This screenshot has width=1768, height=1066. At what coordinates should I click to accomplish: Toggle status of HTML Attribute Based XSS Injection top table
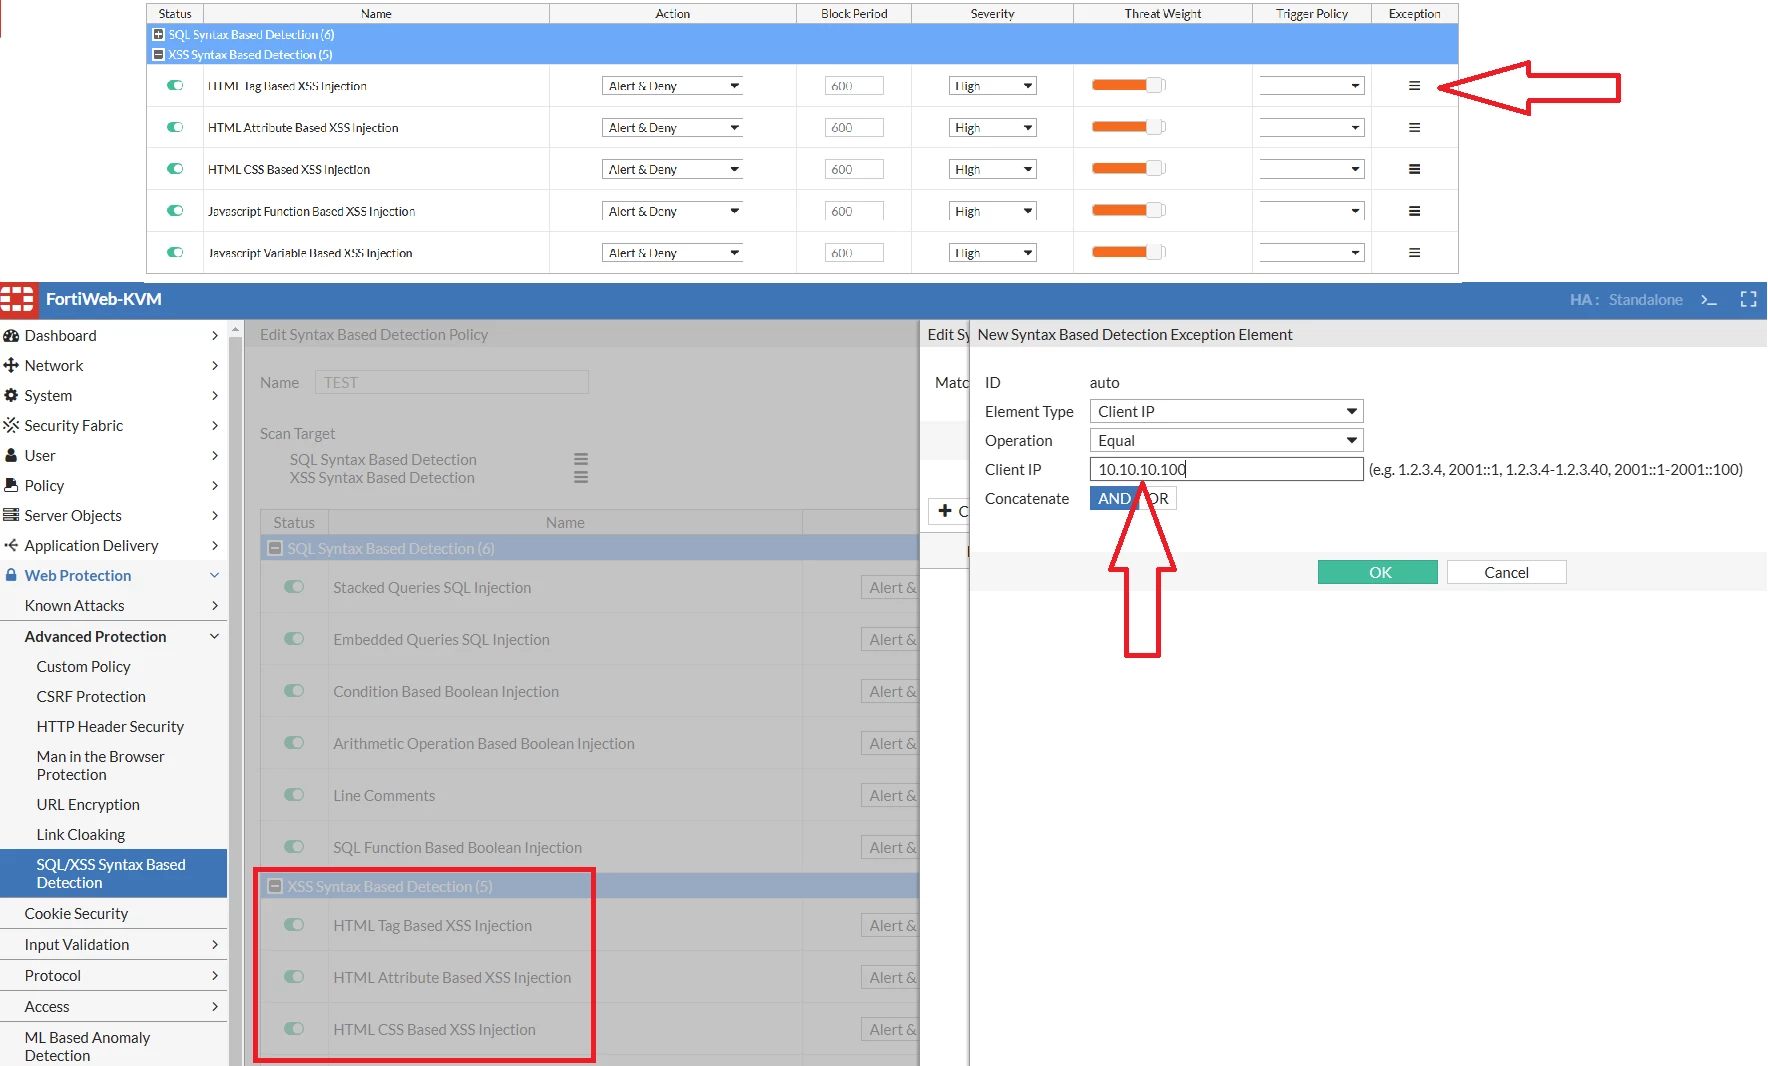(175, 128)
